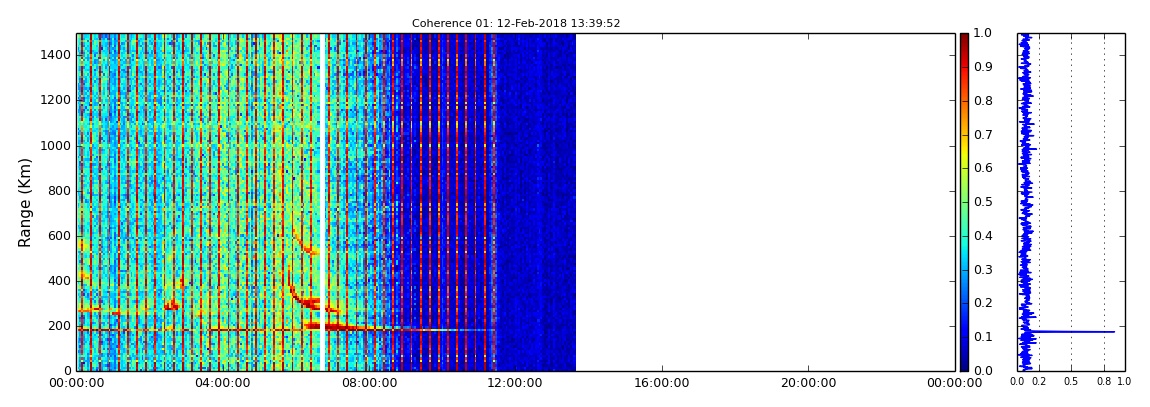Image resolution: width=1150 pixels, height=407 pixels.
Task: Click the colorbar label 0.5
Action: (981, 202)
